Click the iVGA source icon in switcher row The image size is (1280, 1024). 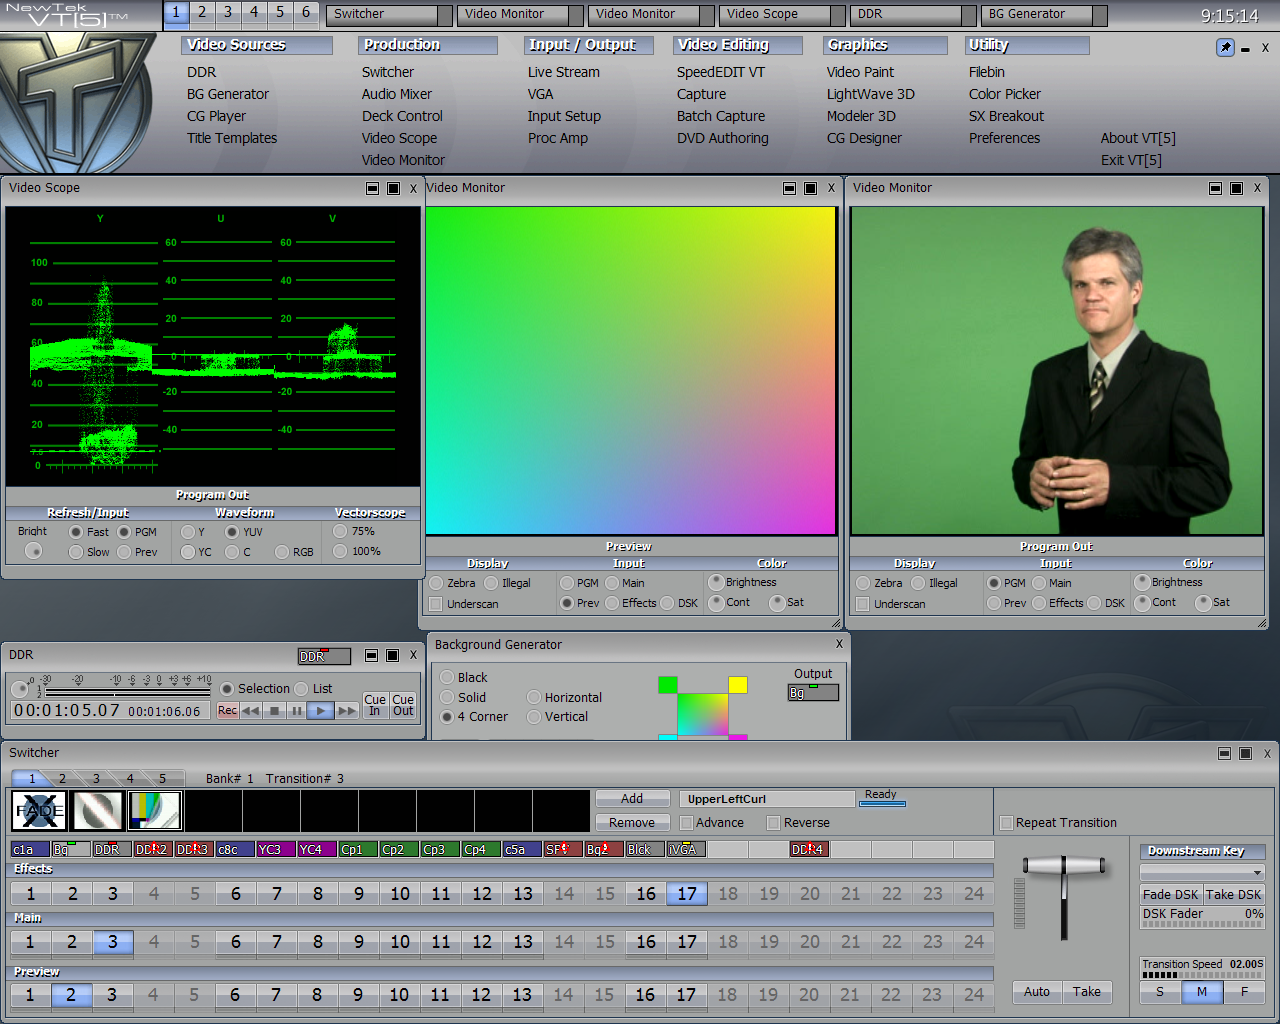[x=686, y=849]
